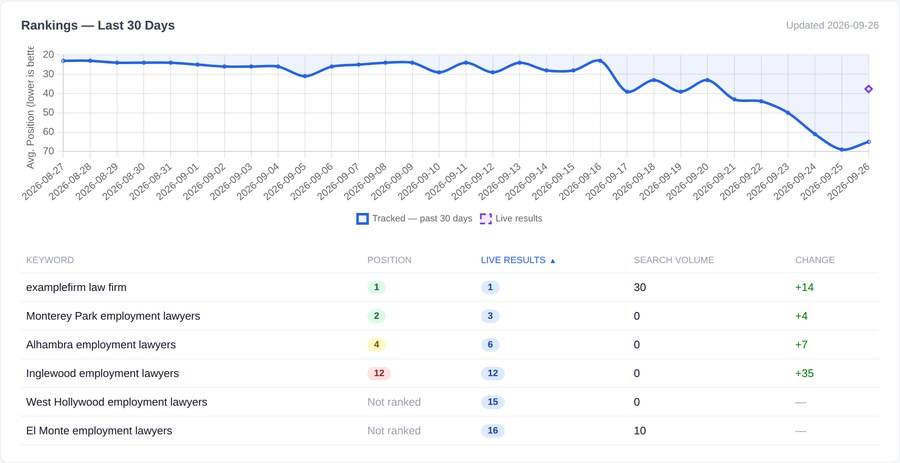Click live results badge 15 for West Hollywood
Image resolution: width=900 pixels, height=463 pixels.
point(492,402)
